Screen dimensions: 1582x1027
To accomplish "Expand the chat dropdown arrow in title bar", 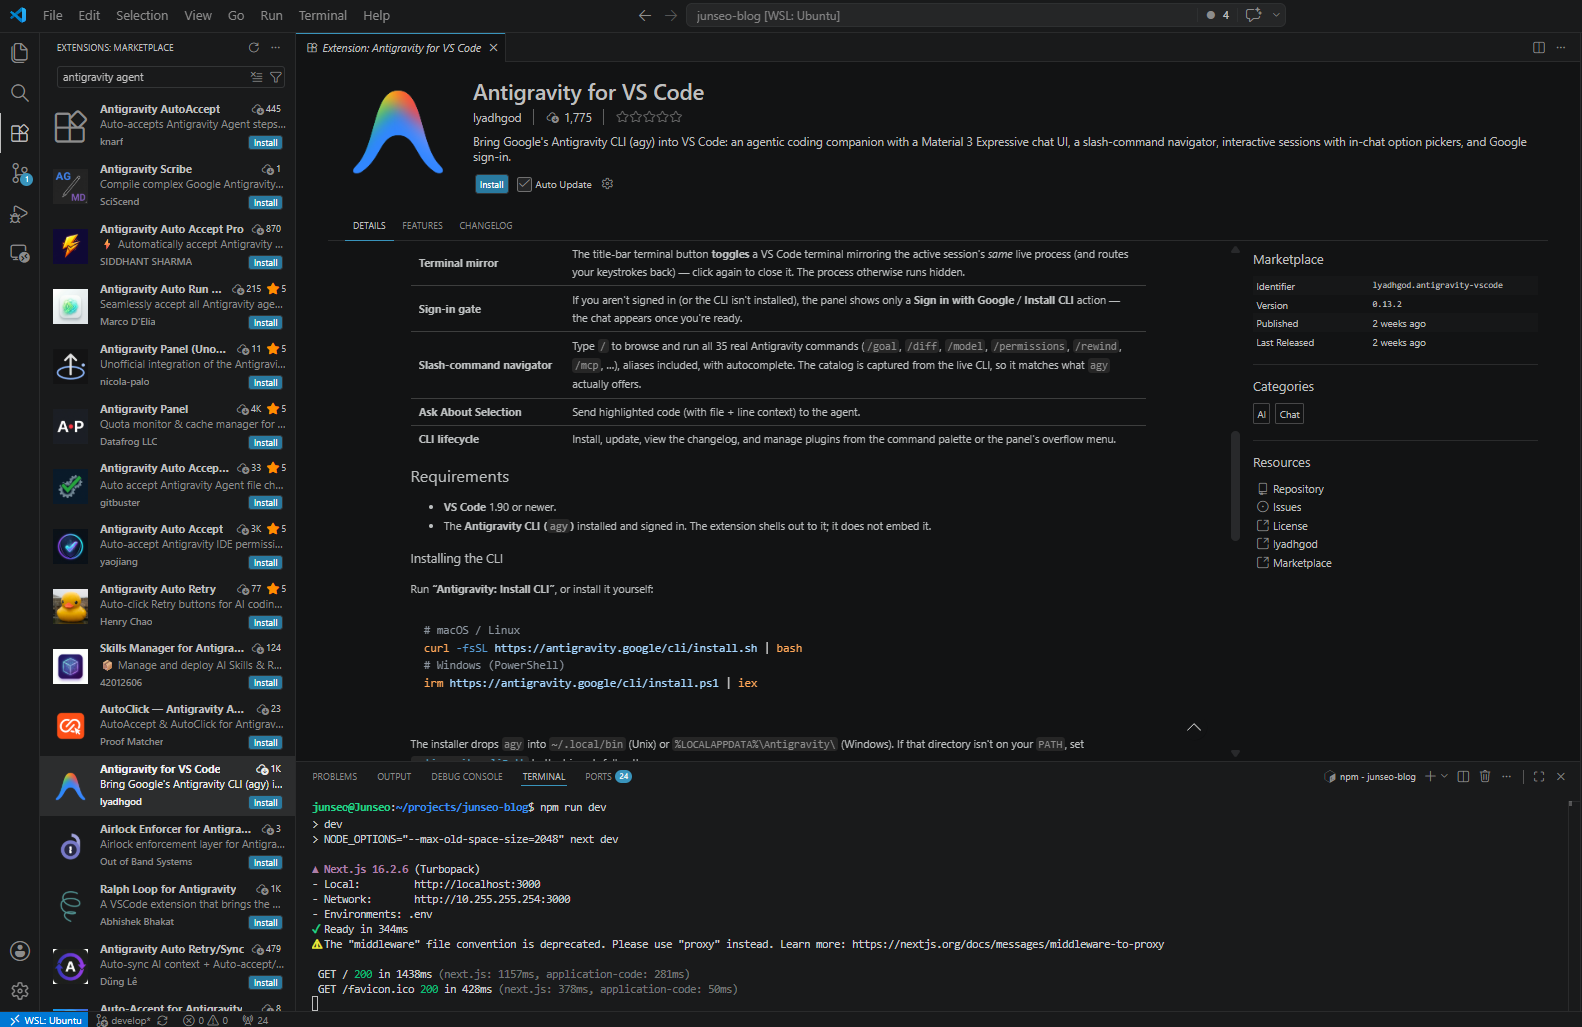I will [x=1276, y=15].
